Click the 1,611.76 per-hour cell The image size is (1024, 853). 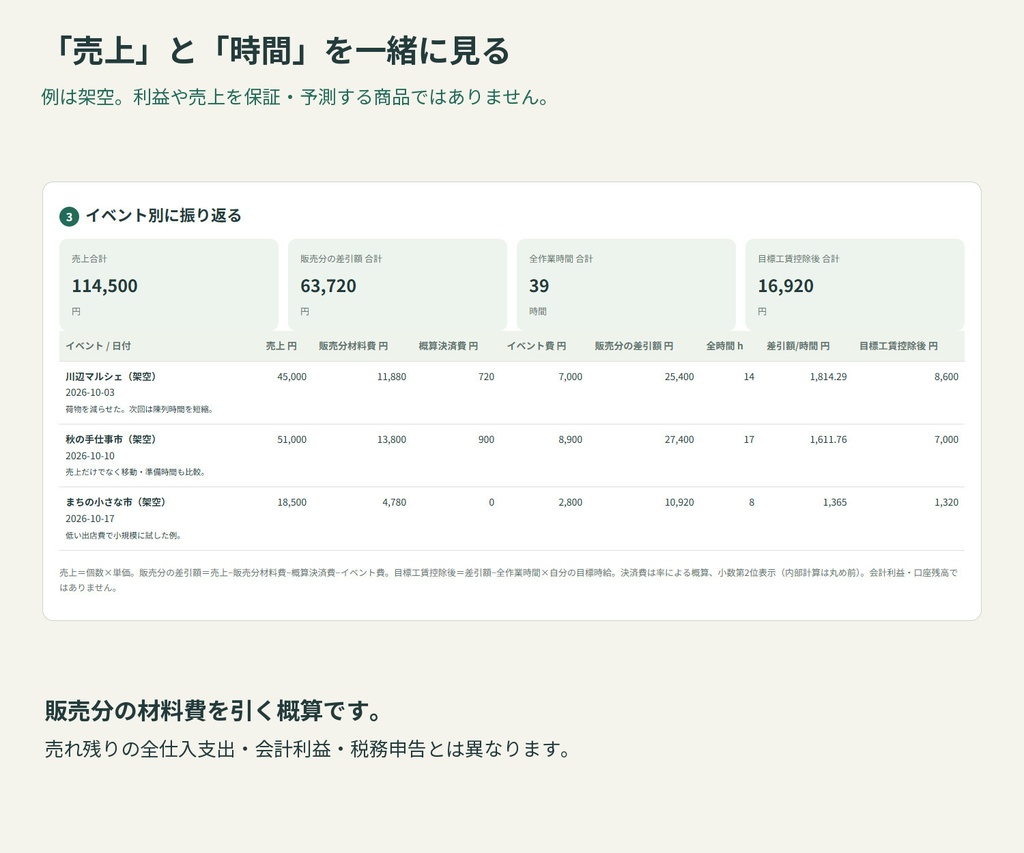pyautogui.click(x=828, y=440)
